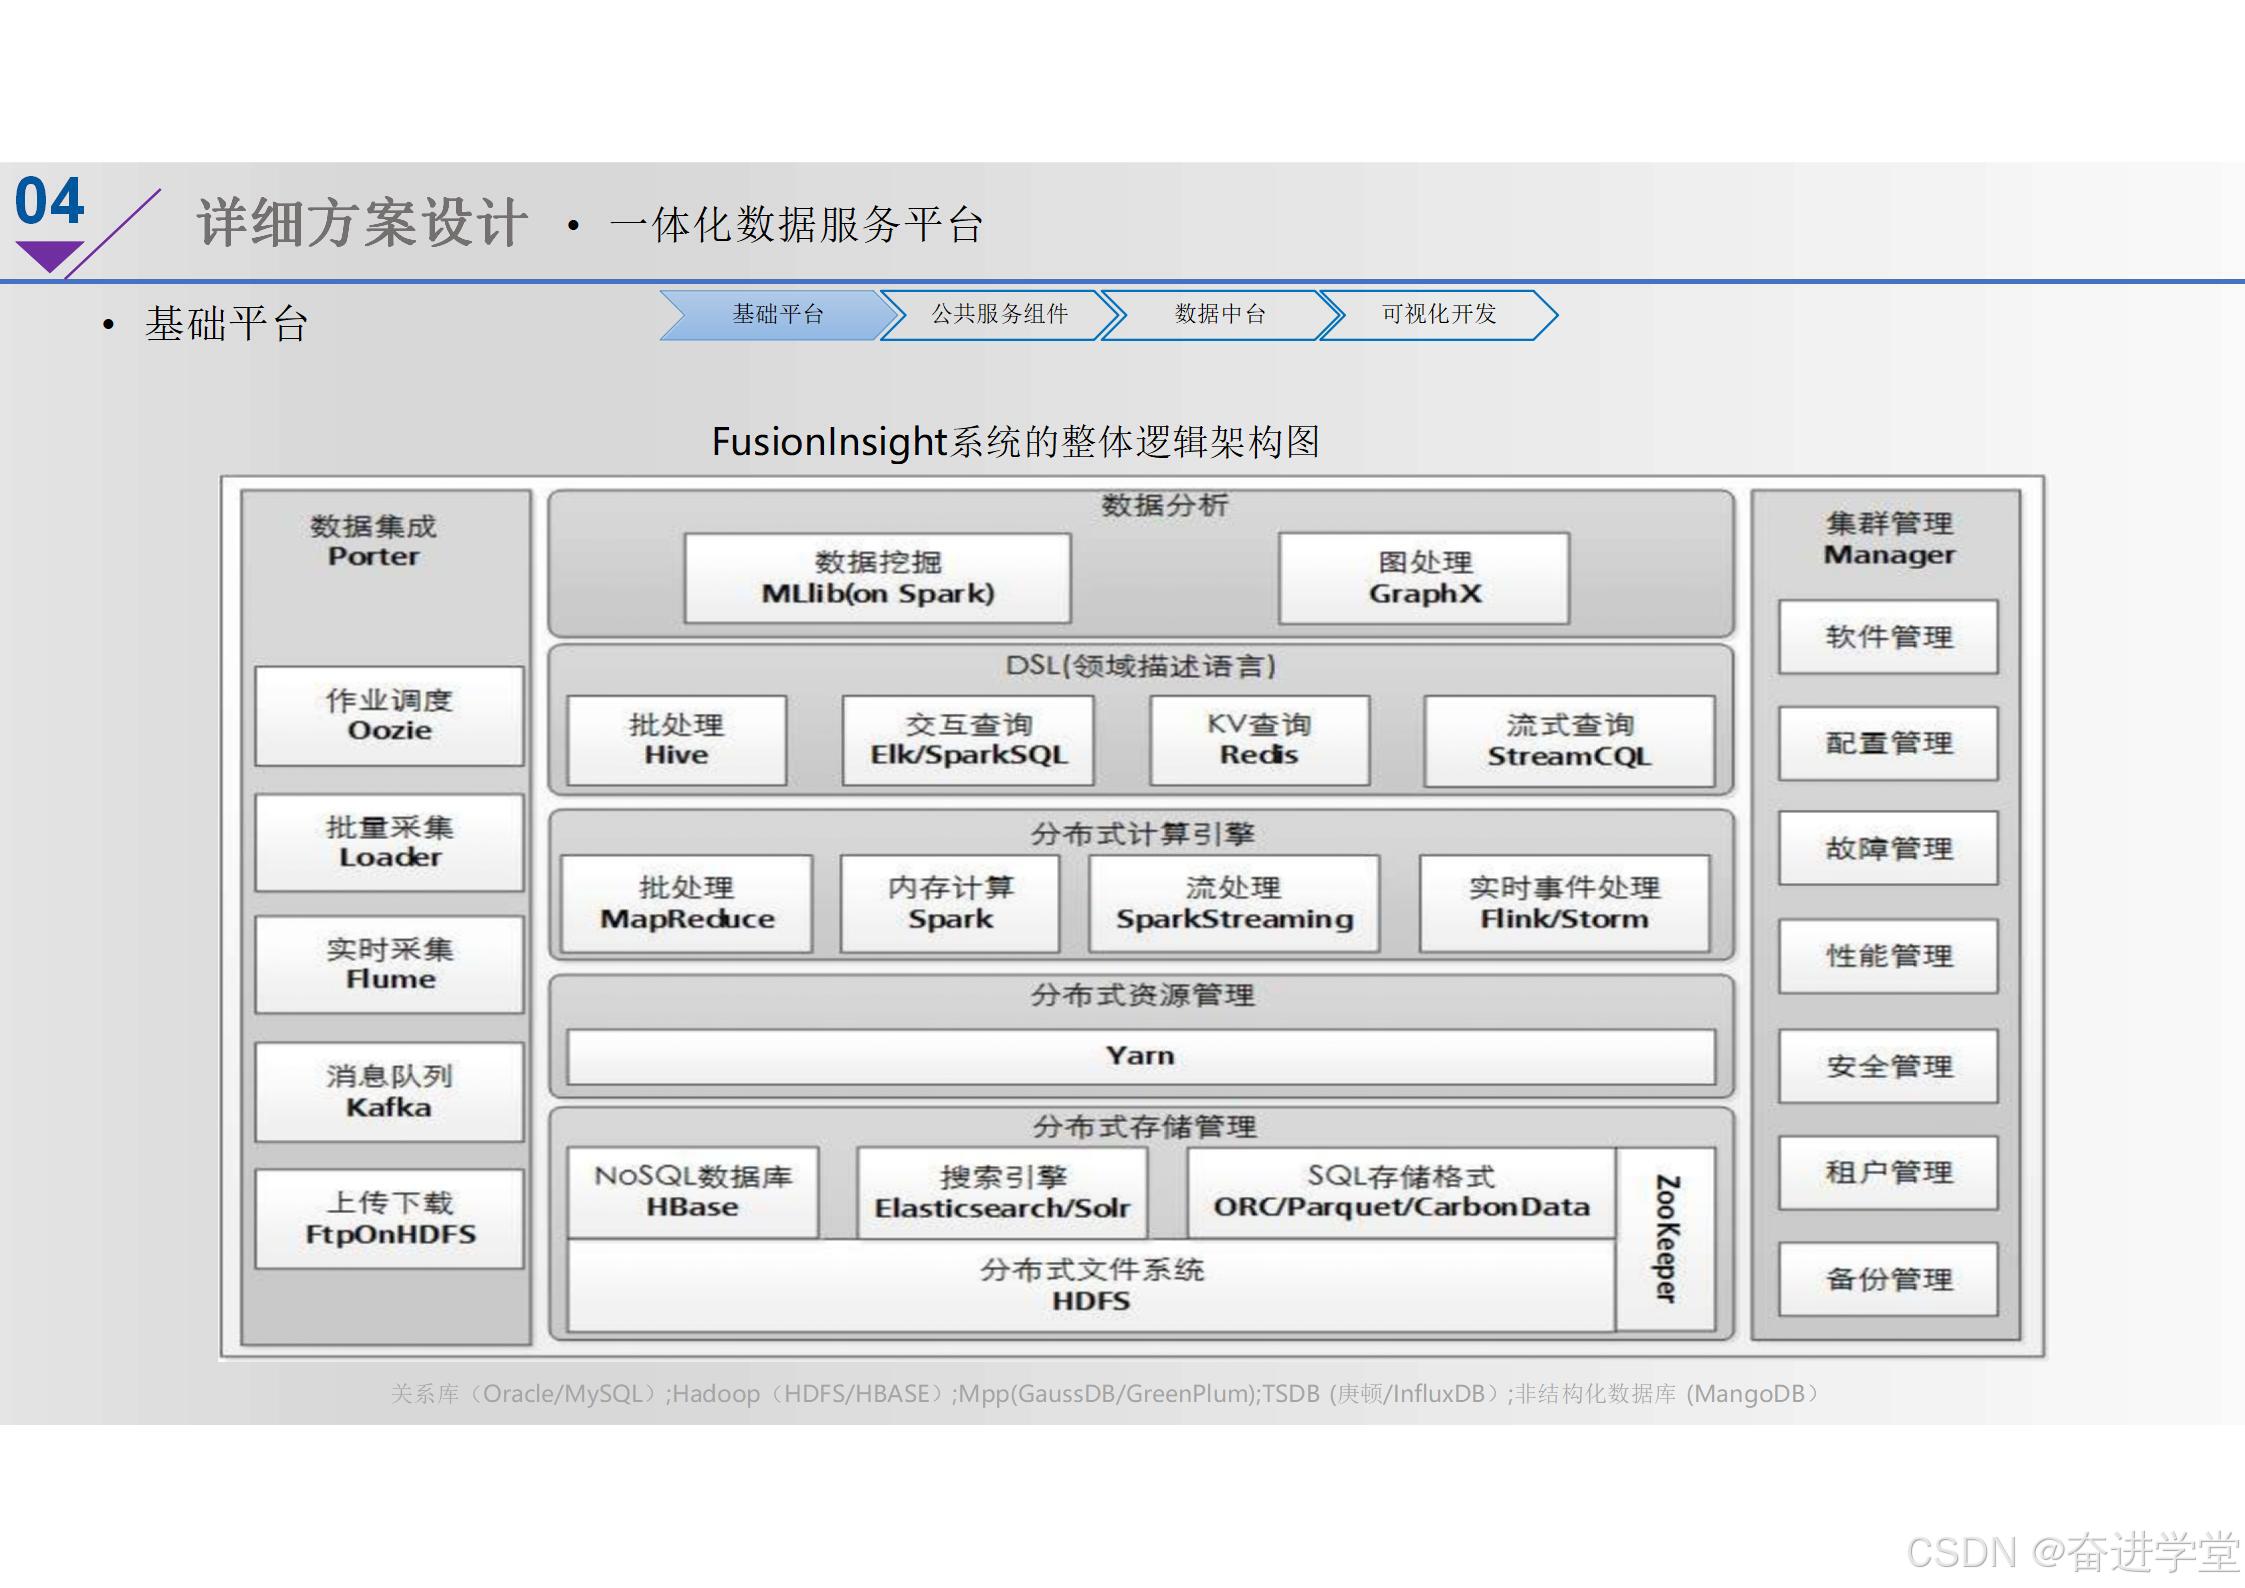Click the 分布式计算引擎 section label

1142,834
